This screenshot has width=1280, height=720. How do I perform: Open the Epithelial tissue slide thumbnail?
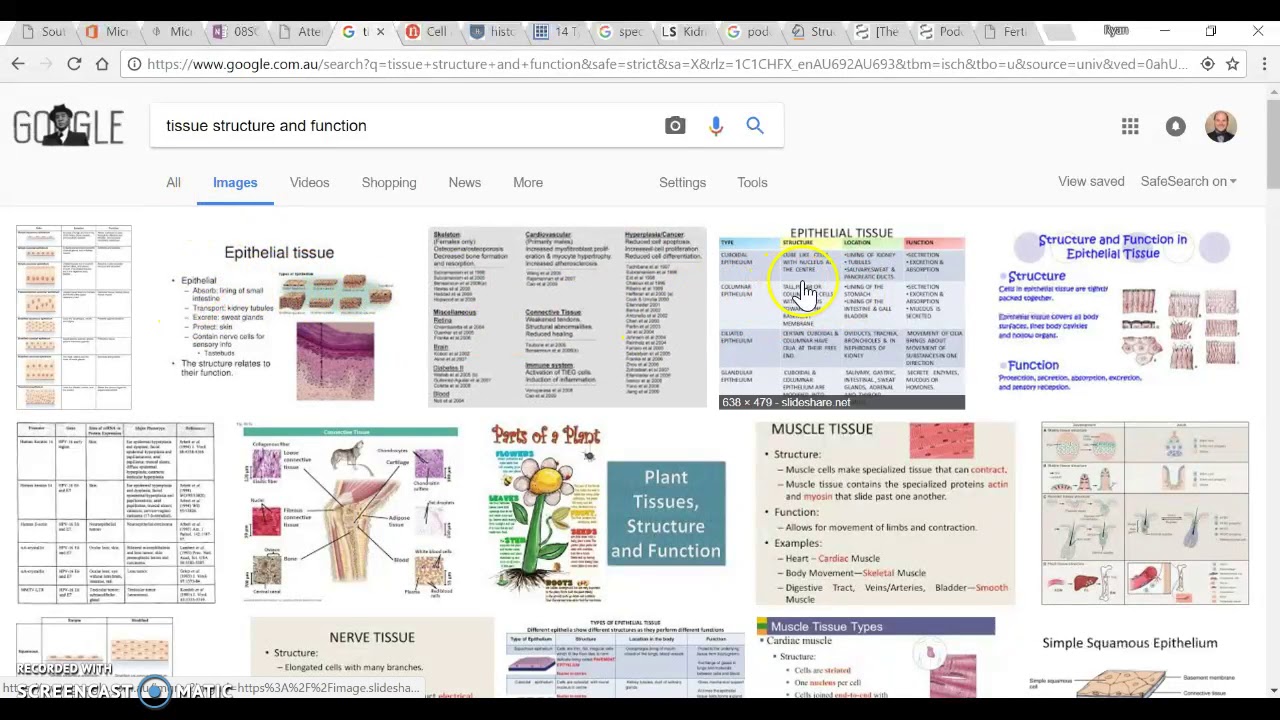(279, 317)
